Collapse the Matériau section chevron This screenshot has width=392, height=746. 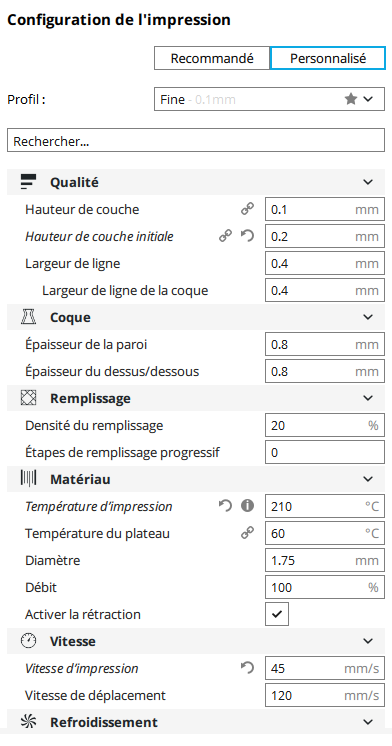368,479
